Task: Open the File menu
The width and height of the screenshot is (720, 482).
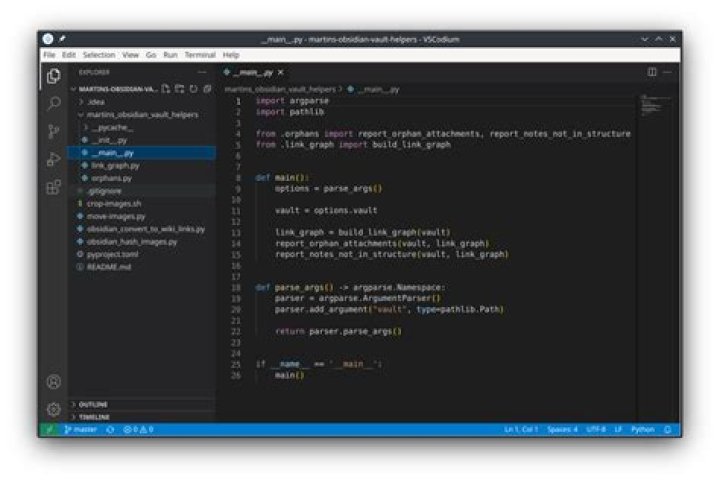Action: 49,55
